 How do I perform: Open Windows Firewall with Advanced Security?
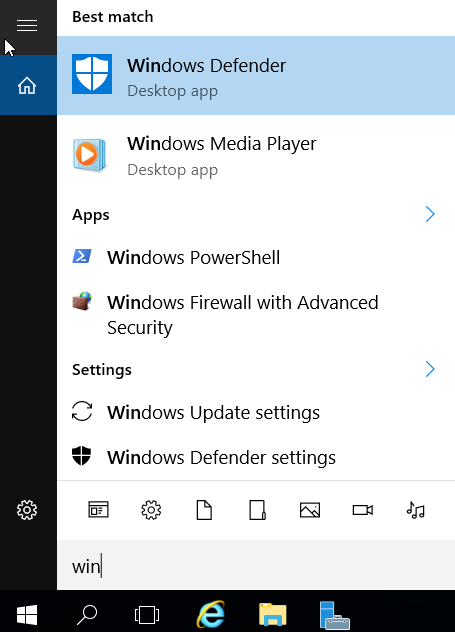click(x=256, y=314)
